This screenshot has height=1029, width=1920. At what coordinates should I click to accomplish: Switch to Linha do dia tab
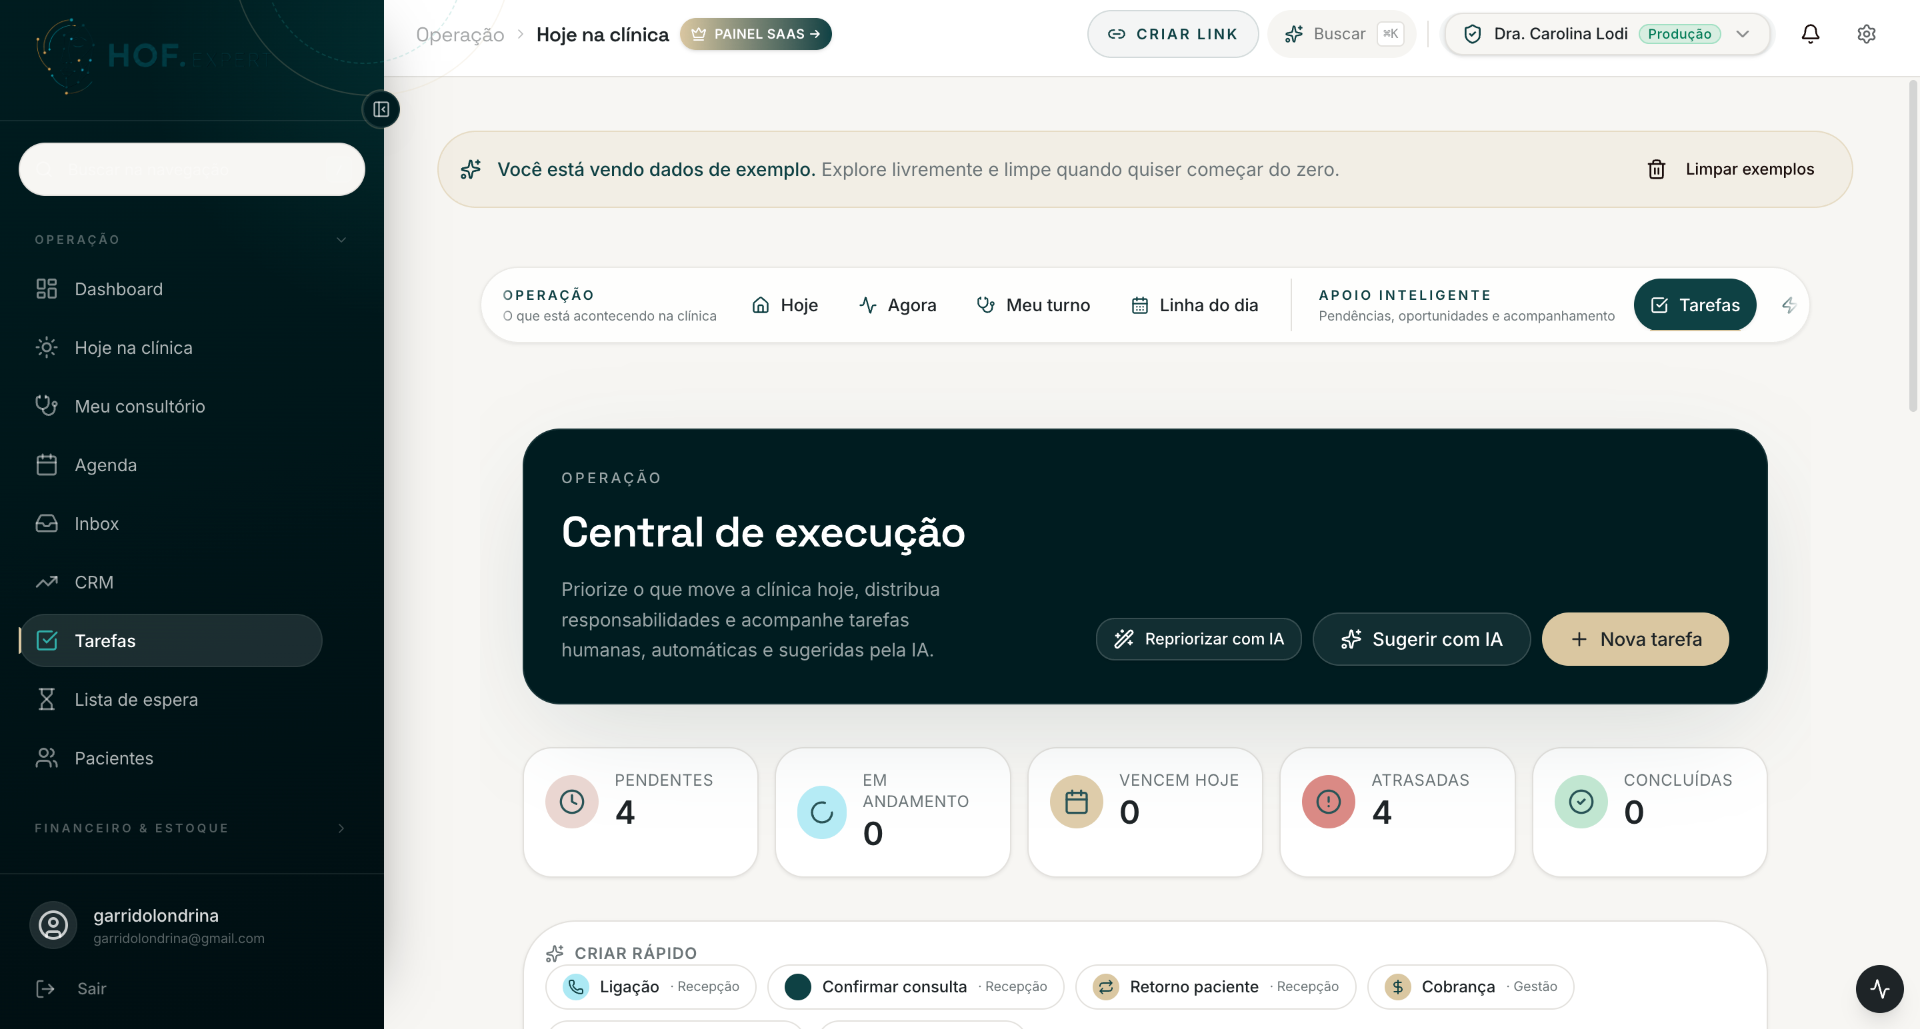tap(1194, 305)
